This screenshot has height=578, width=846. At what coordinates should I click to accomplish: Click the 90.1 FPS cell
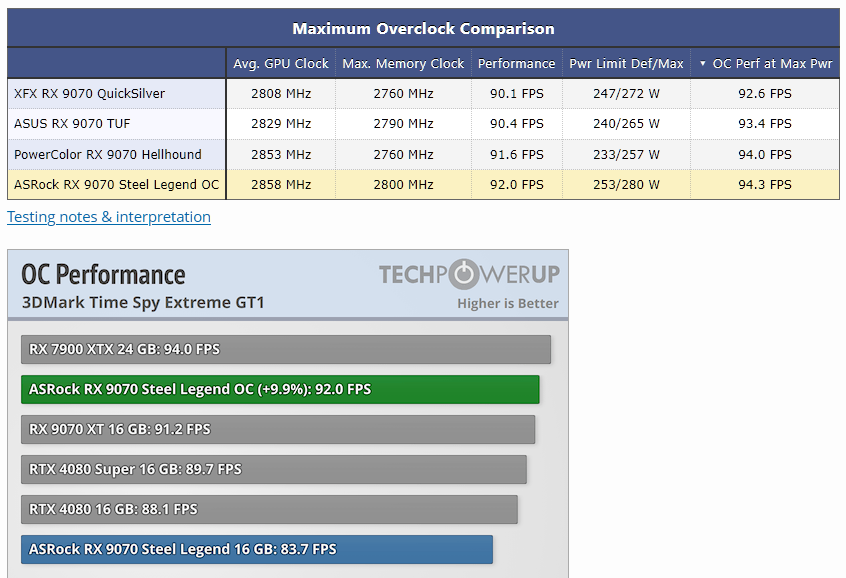(516, 93)
